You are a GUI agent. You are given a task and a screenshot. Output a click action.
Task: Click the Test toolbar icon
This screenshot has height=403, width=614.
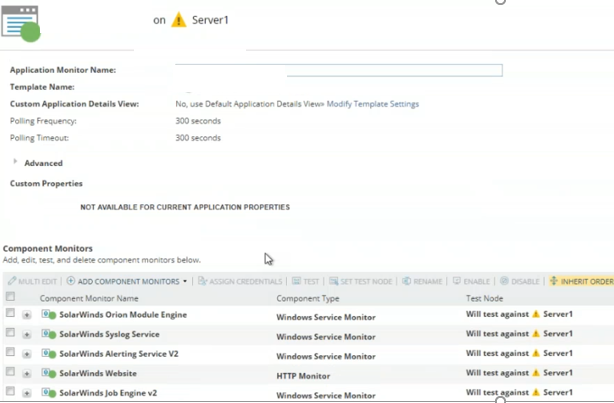pos(296,281)
